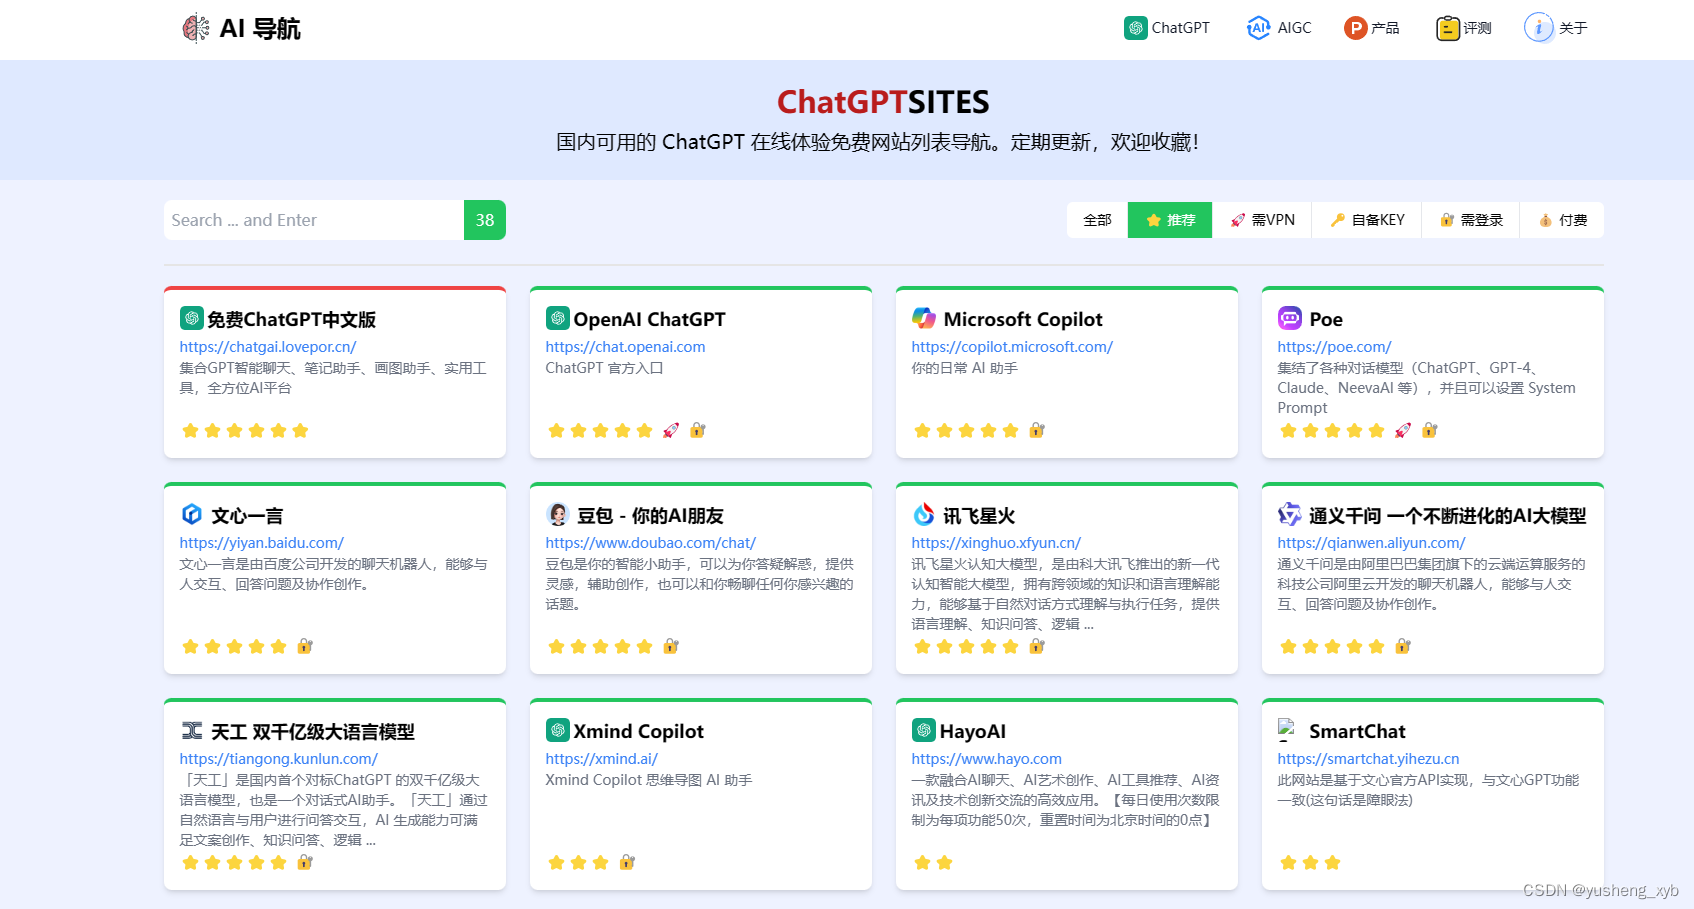Open the https://chat.openai.com link
Image resolution: width=1694 pixels, height=909 pixels.
[625, 346]
